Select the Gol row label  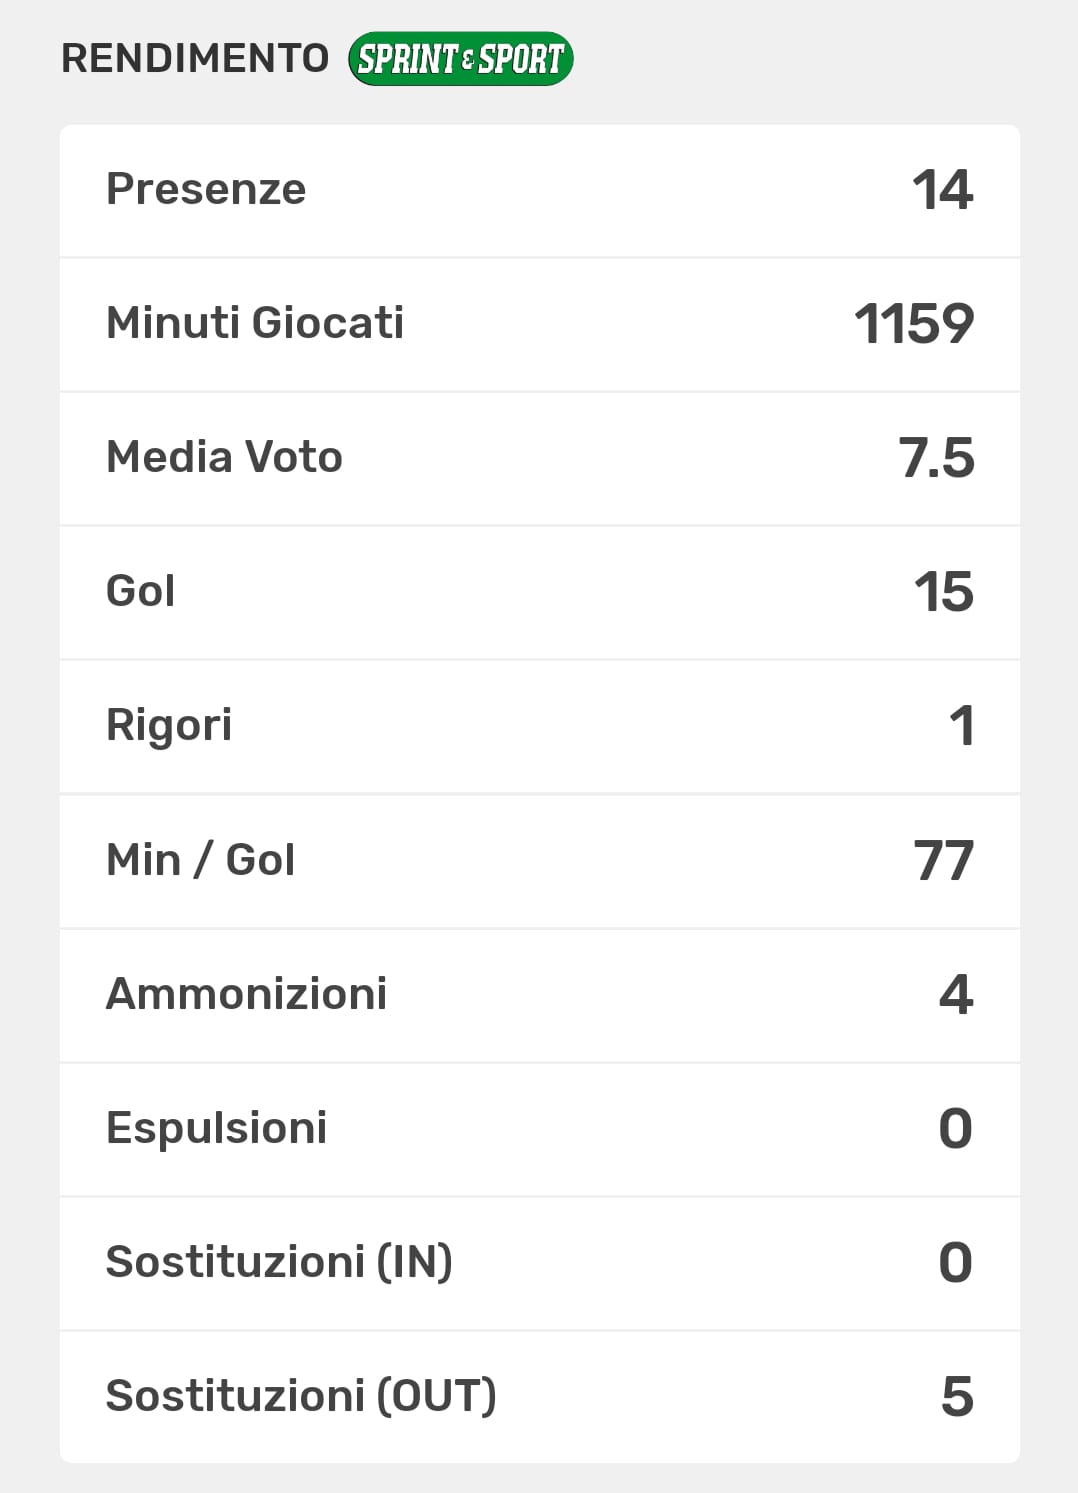(x=141, y=591)
